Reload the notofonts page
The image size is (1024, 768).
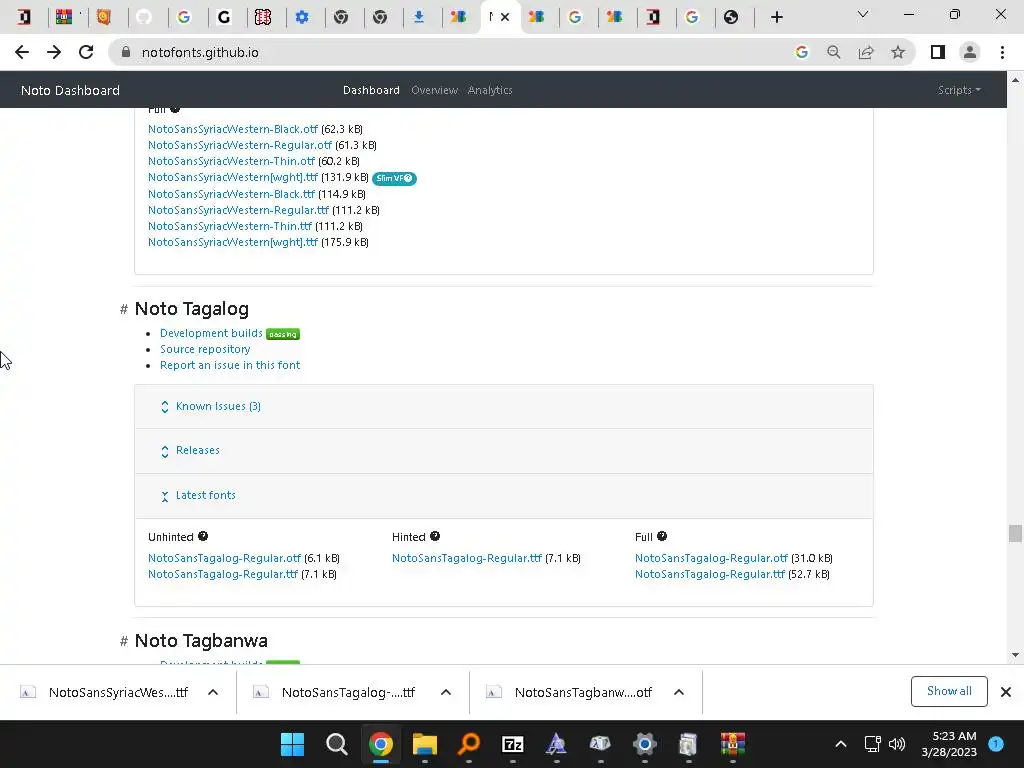(x=86, y=52)
